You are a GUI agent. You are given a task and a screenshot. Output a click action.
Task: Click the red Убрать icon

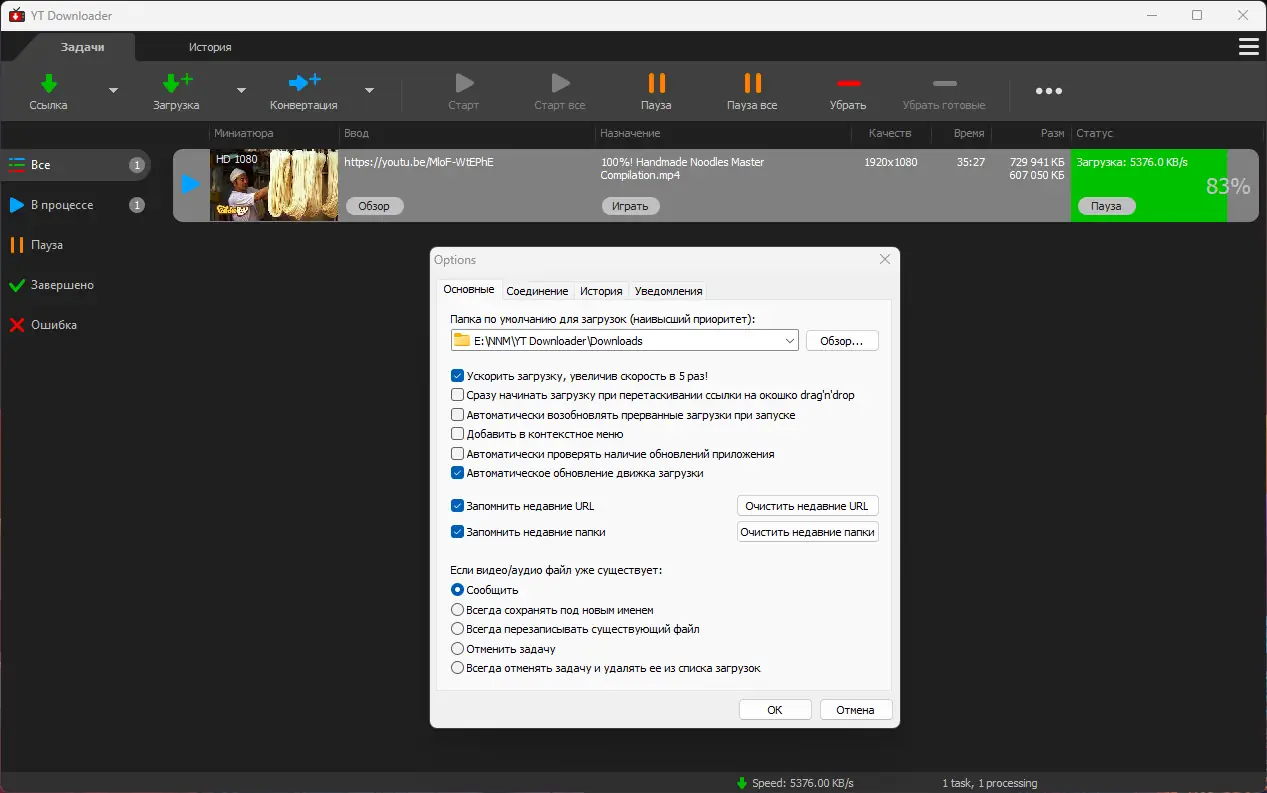click(x=848, y=83)
